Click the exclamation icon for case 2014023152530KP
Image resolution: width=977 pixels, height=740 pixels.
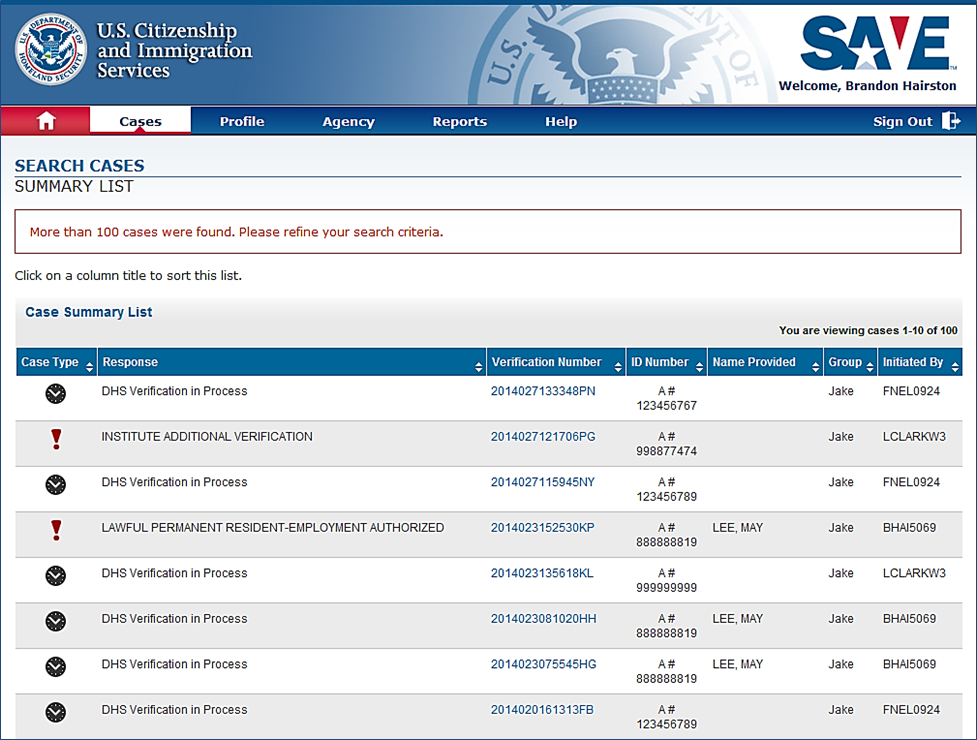coord(56,530)
